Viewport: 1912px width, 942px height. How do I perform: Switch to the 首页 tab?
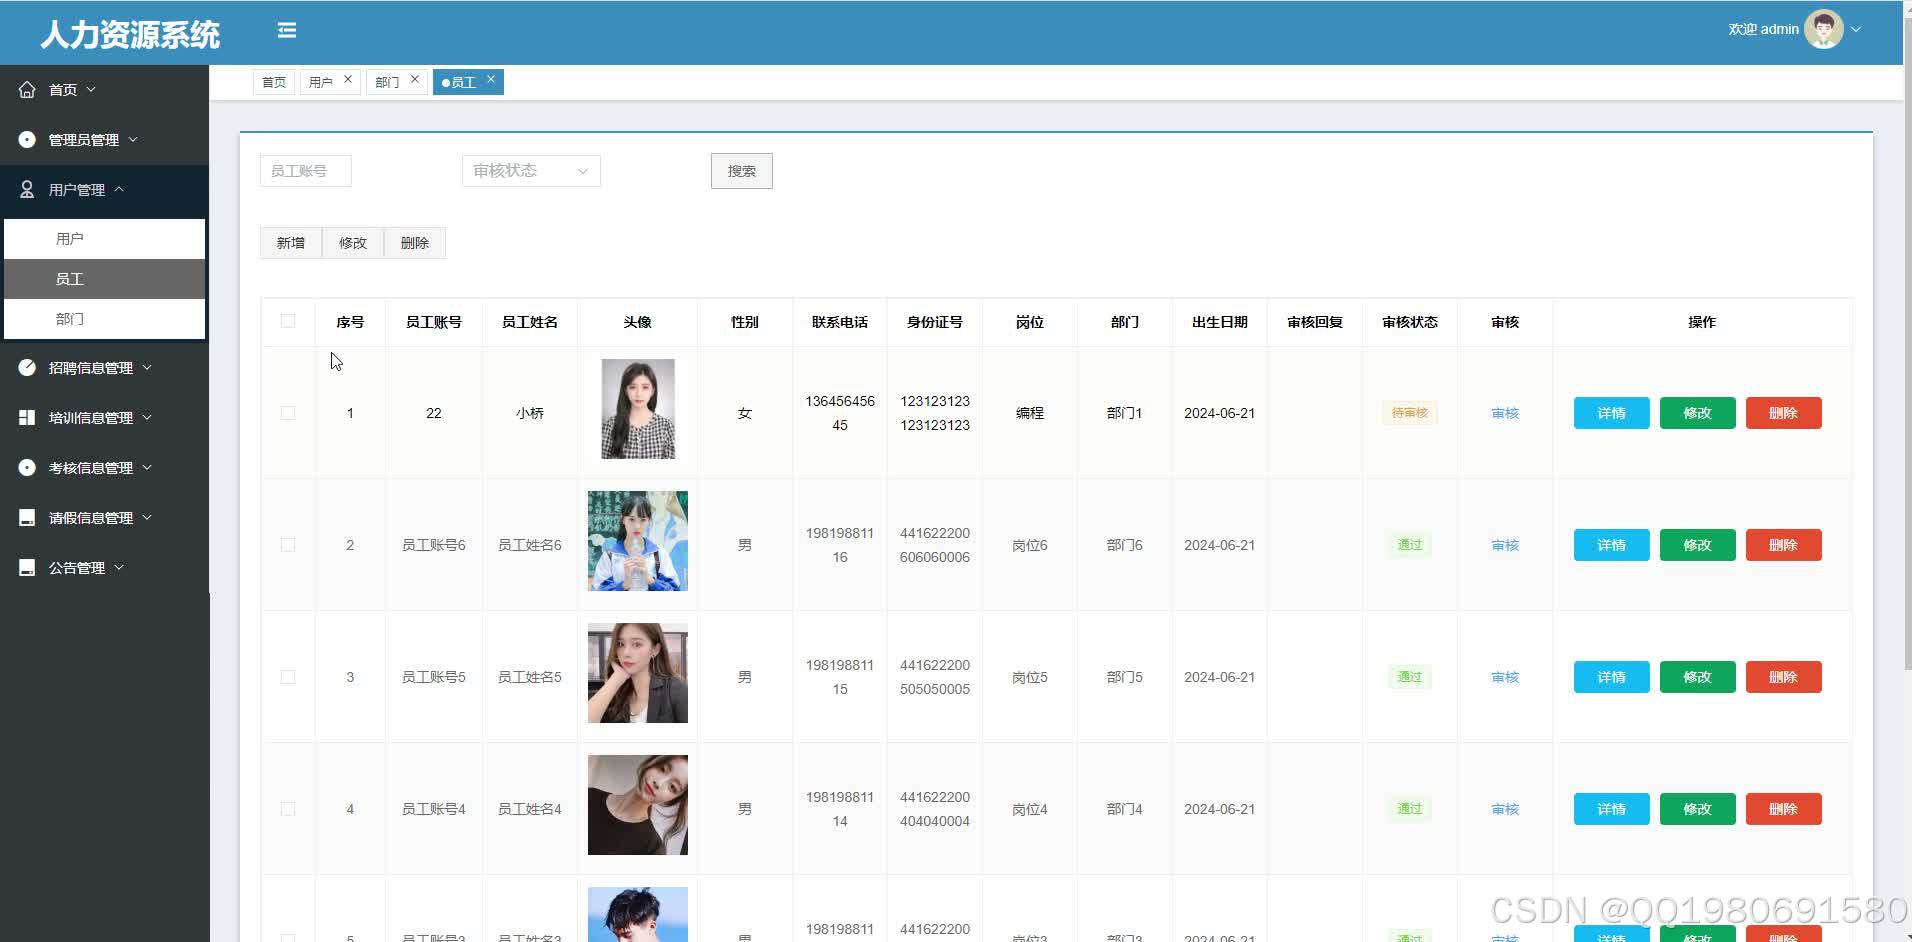point(274,82)
